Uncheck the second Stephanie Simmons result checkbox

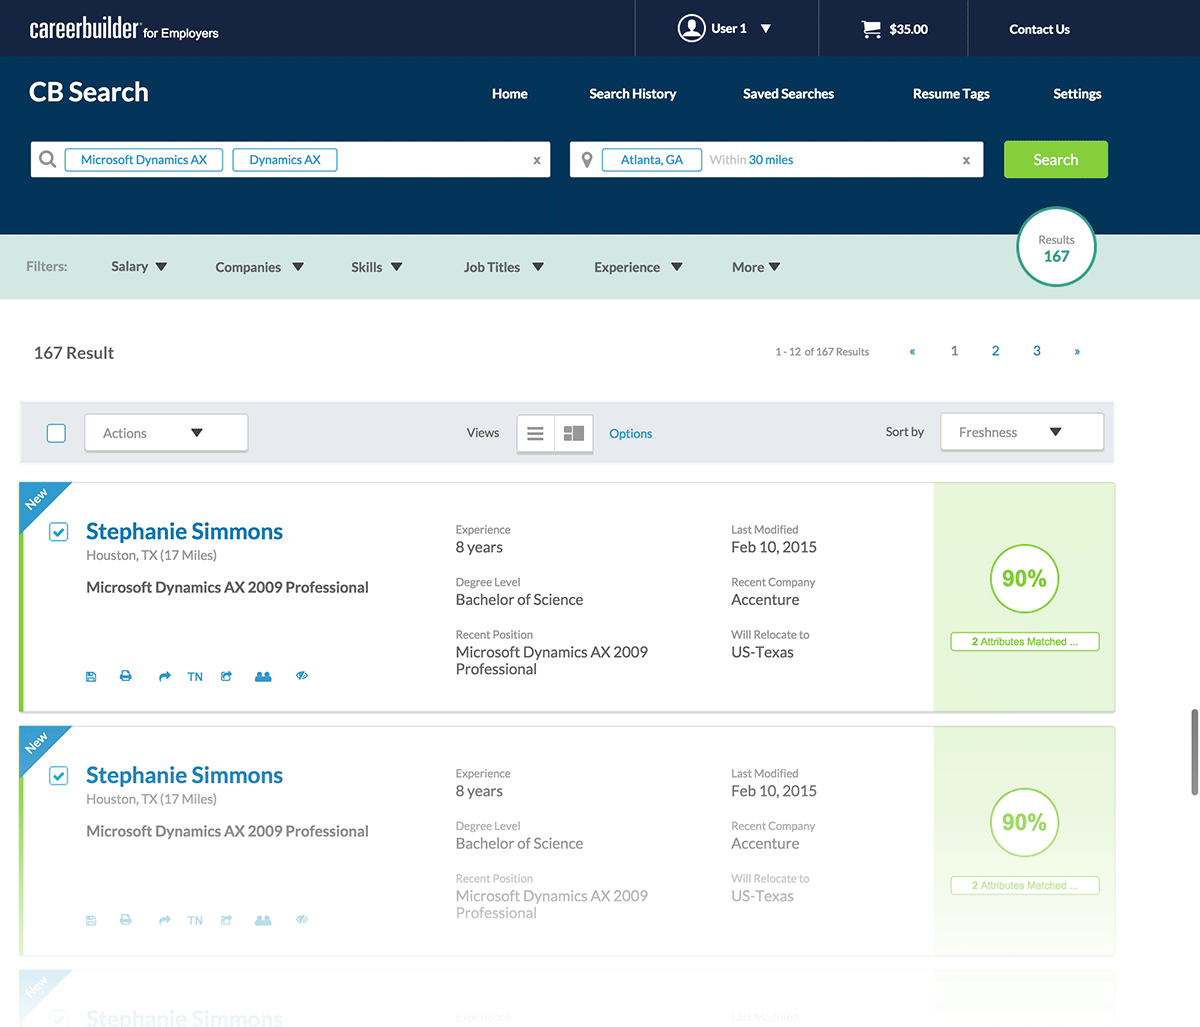pyautogui.click(x=58, y=775)
